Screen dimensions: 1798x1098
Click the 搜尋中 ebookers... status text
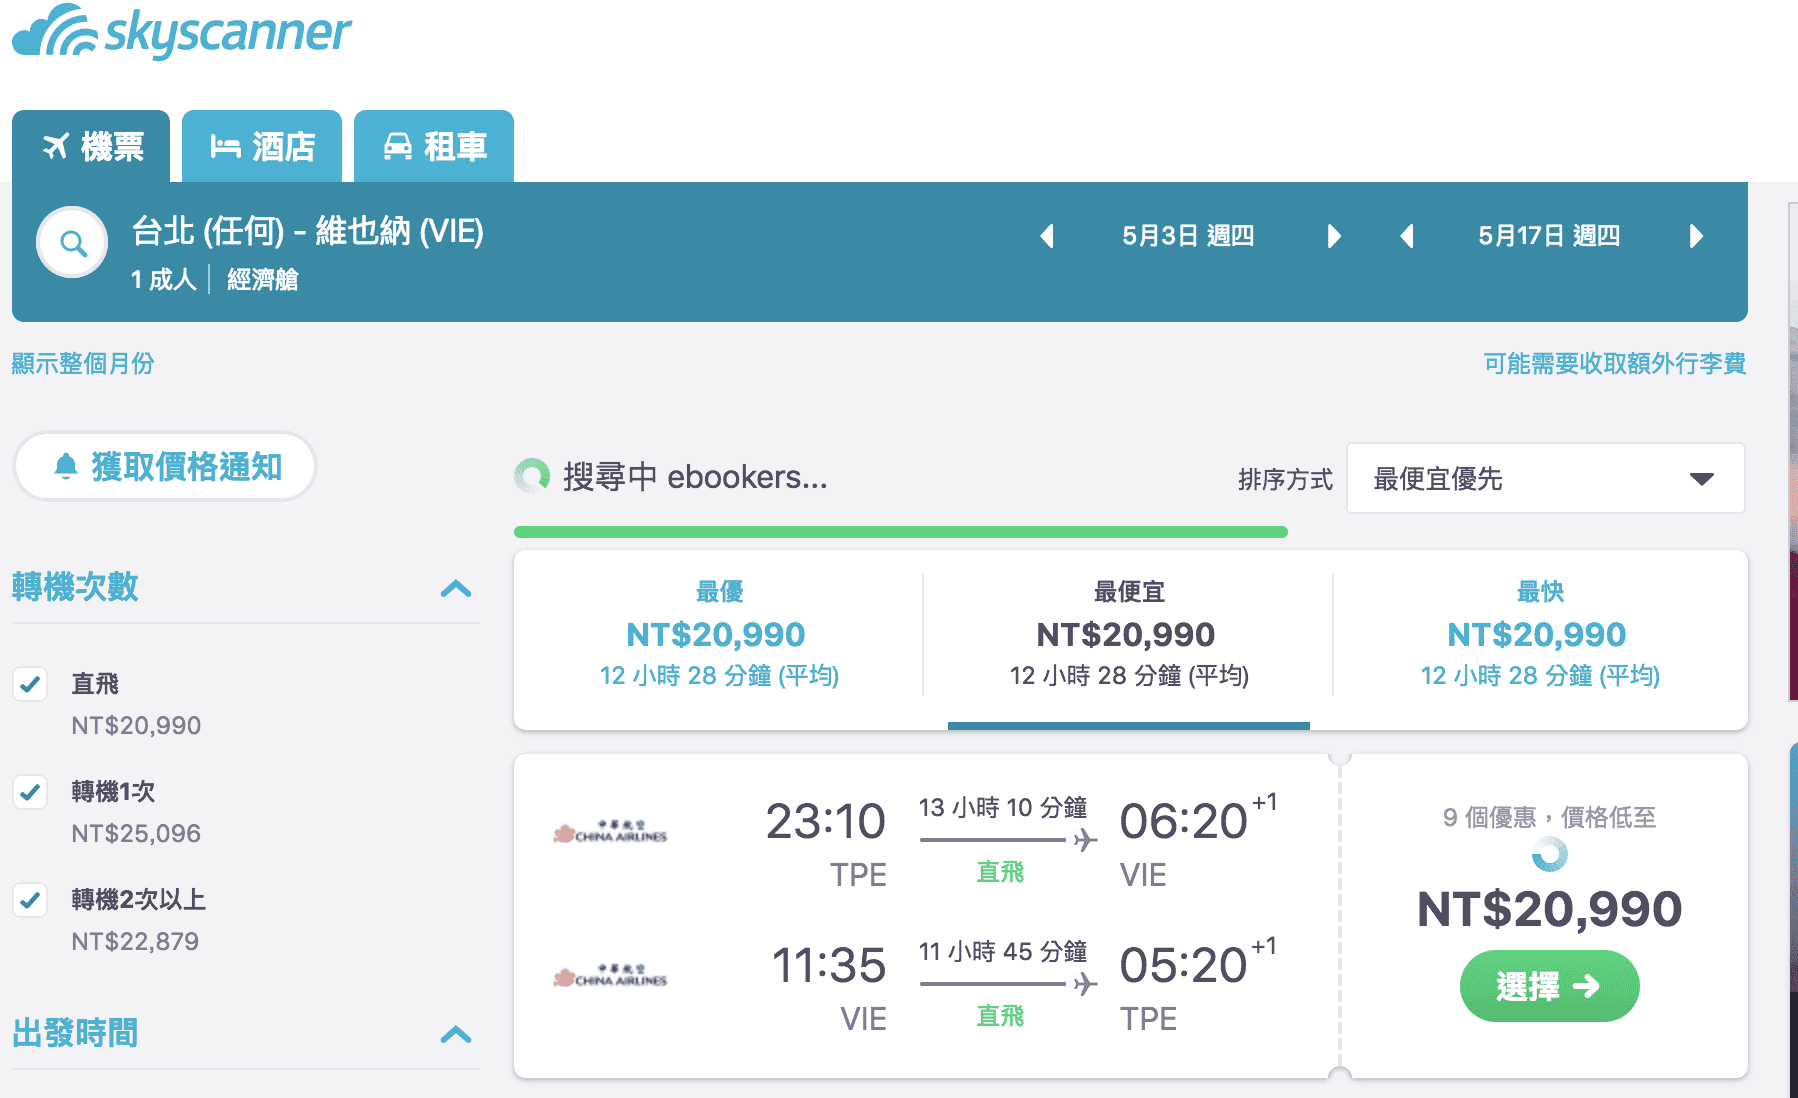click(x=695, y=477)
